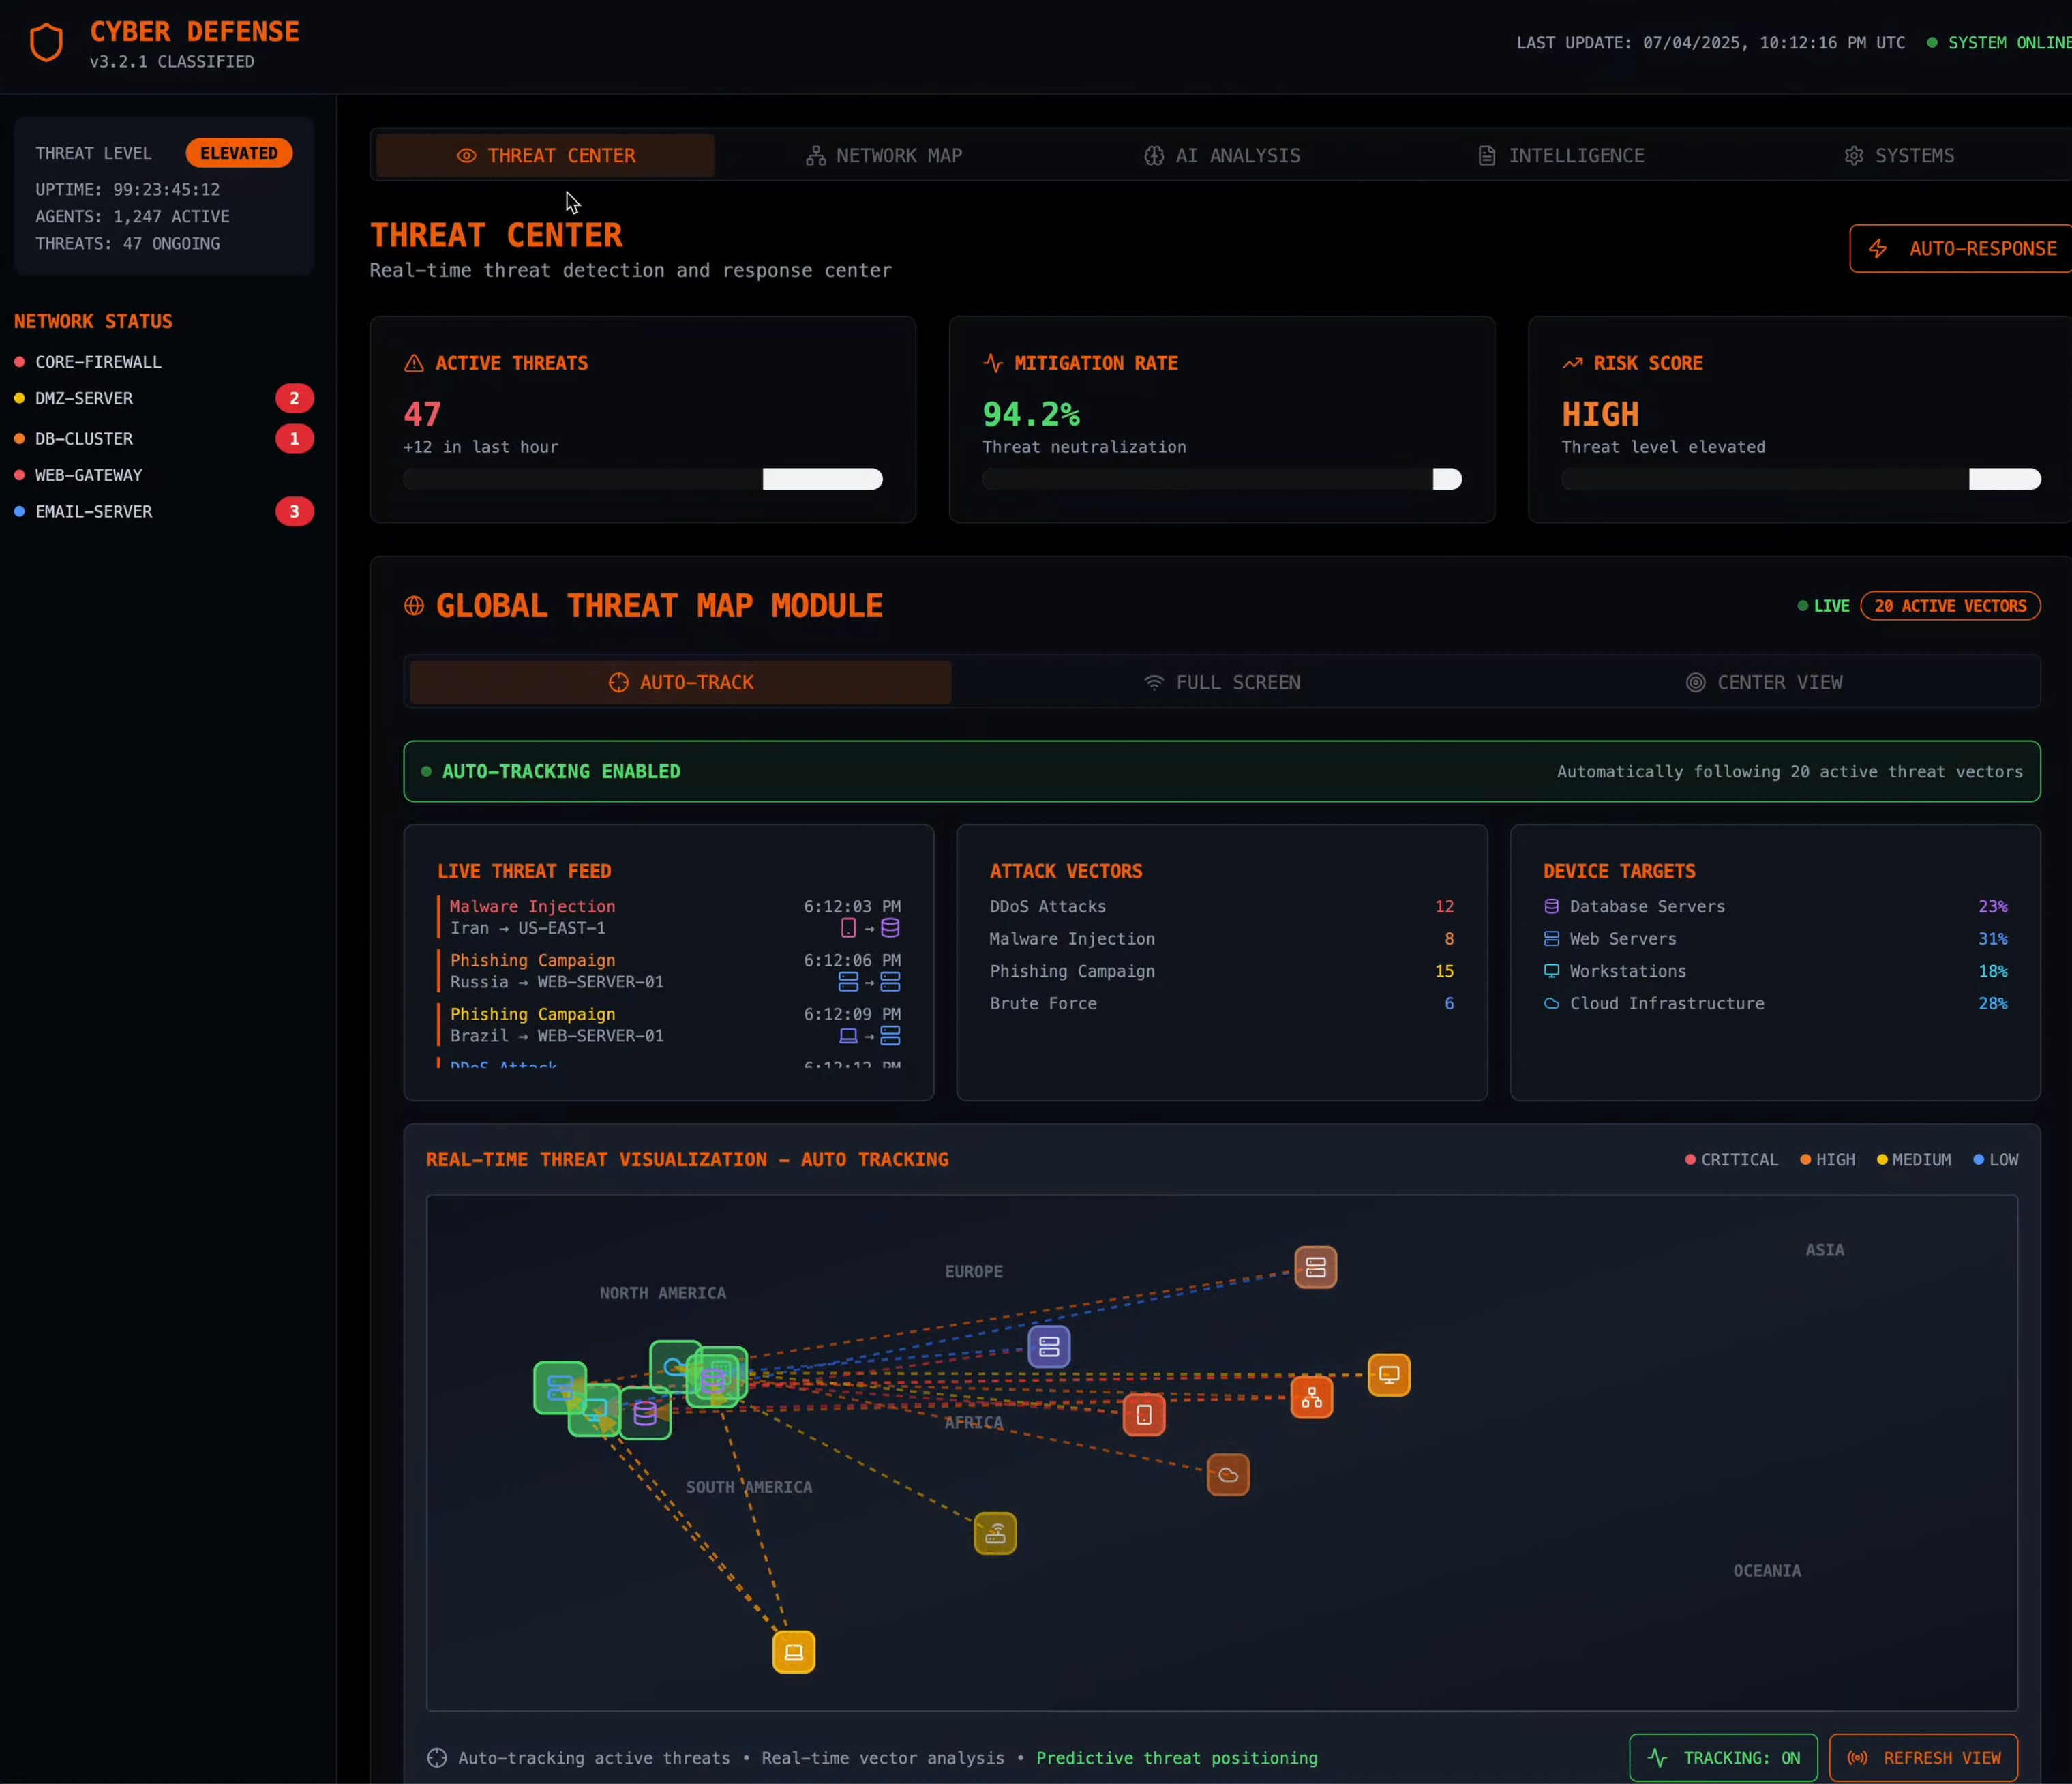Select the workstation monitor node on the map
This screenshot has height=1784, width=2072.
click(1389, 1374)
